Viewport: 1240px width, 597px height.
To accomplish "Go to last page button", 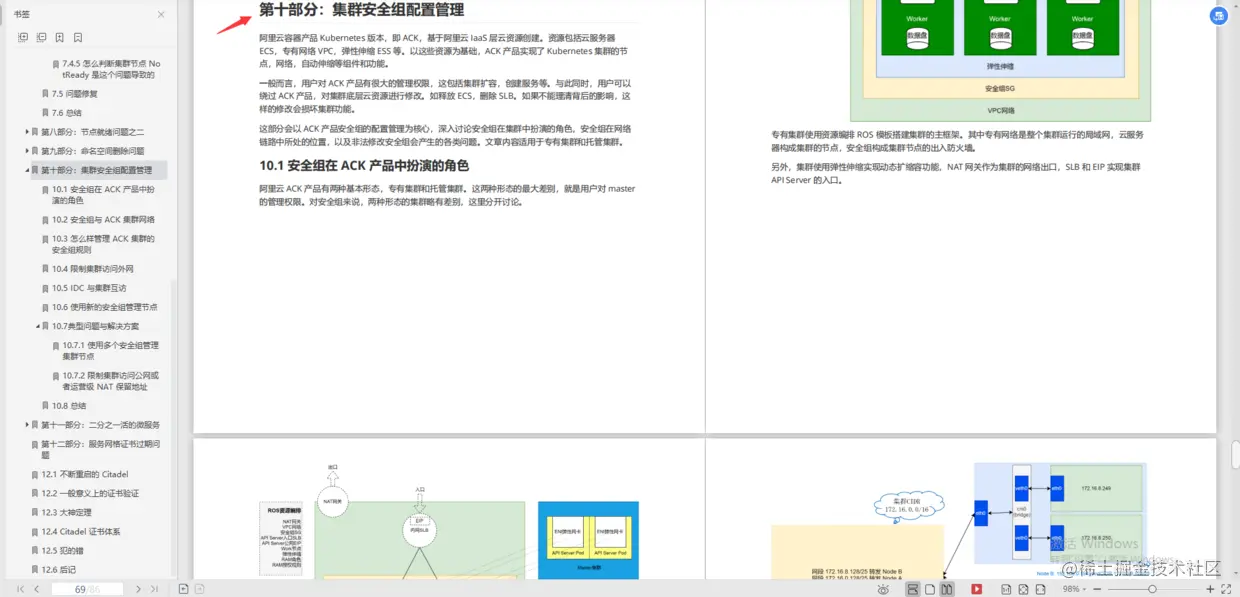I will pyautogui.click(x=154, y=589).
